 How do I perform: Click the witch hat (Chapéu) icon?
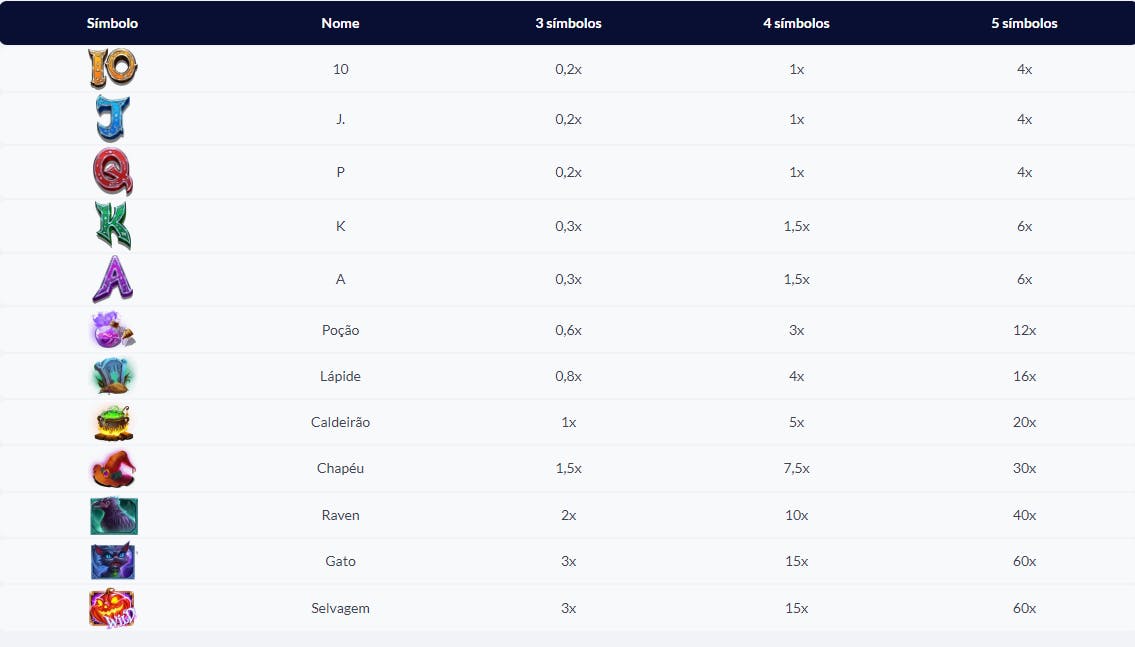coord(113,468)
